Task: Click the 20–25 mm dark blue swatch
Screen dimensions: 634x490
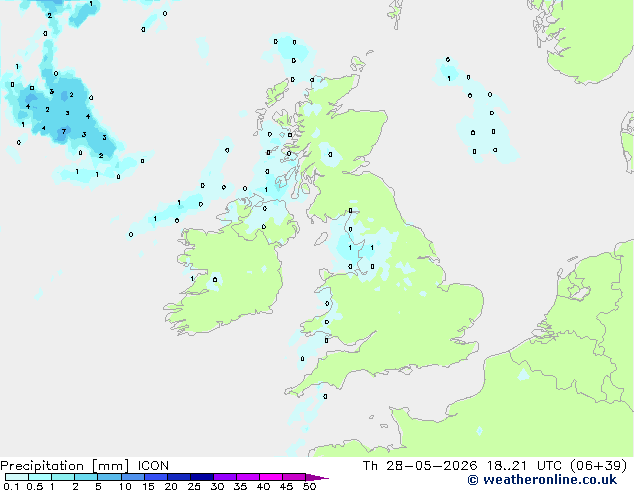Action: 179,477
